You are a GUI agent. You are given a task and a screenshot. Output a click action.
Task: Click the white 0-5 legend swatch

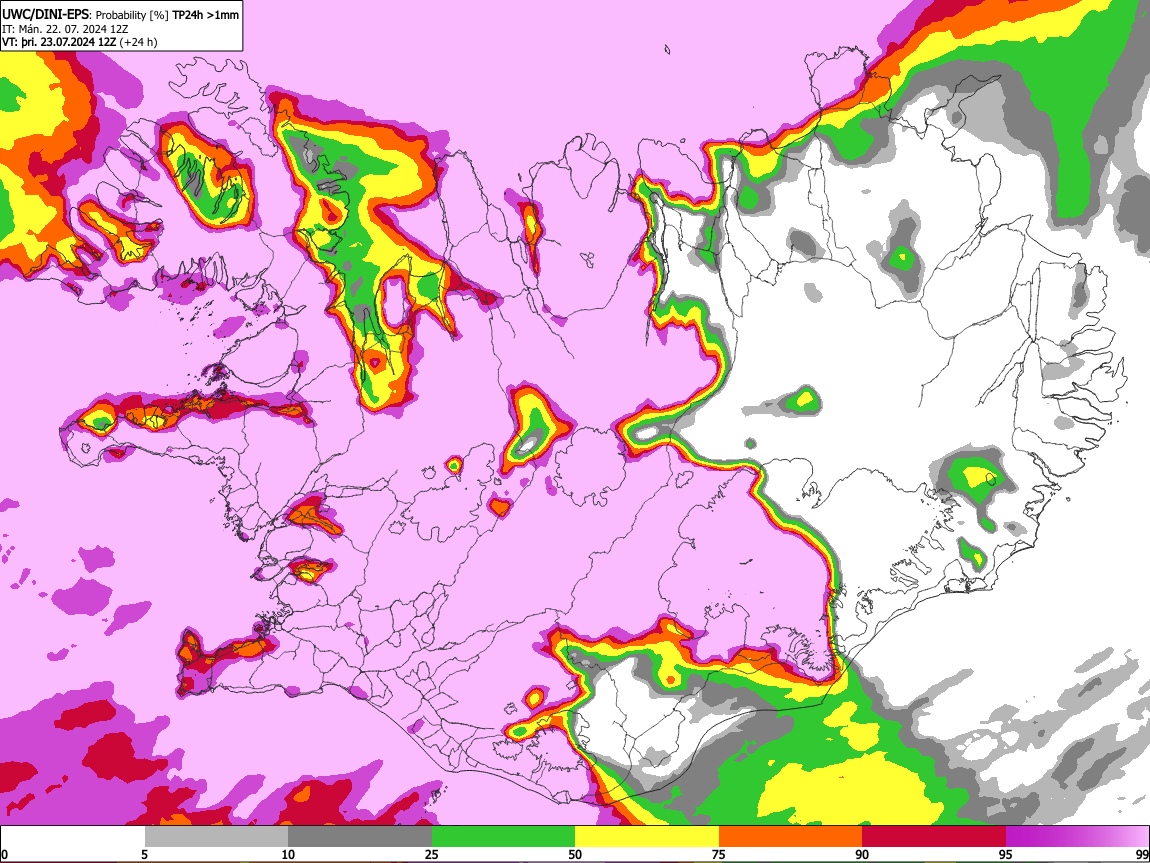[x=73, y=836]
